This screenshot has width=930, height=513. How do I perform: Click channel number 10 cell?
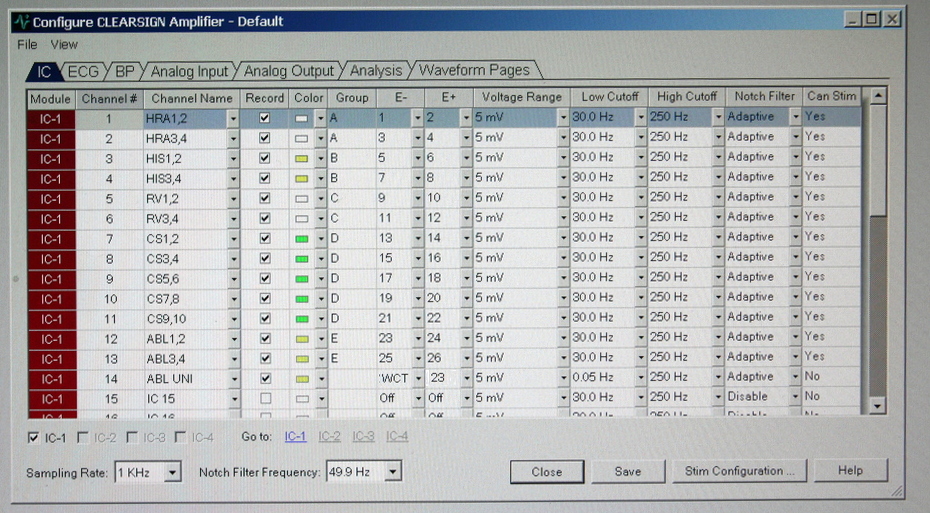(x=110, y=299)
